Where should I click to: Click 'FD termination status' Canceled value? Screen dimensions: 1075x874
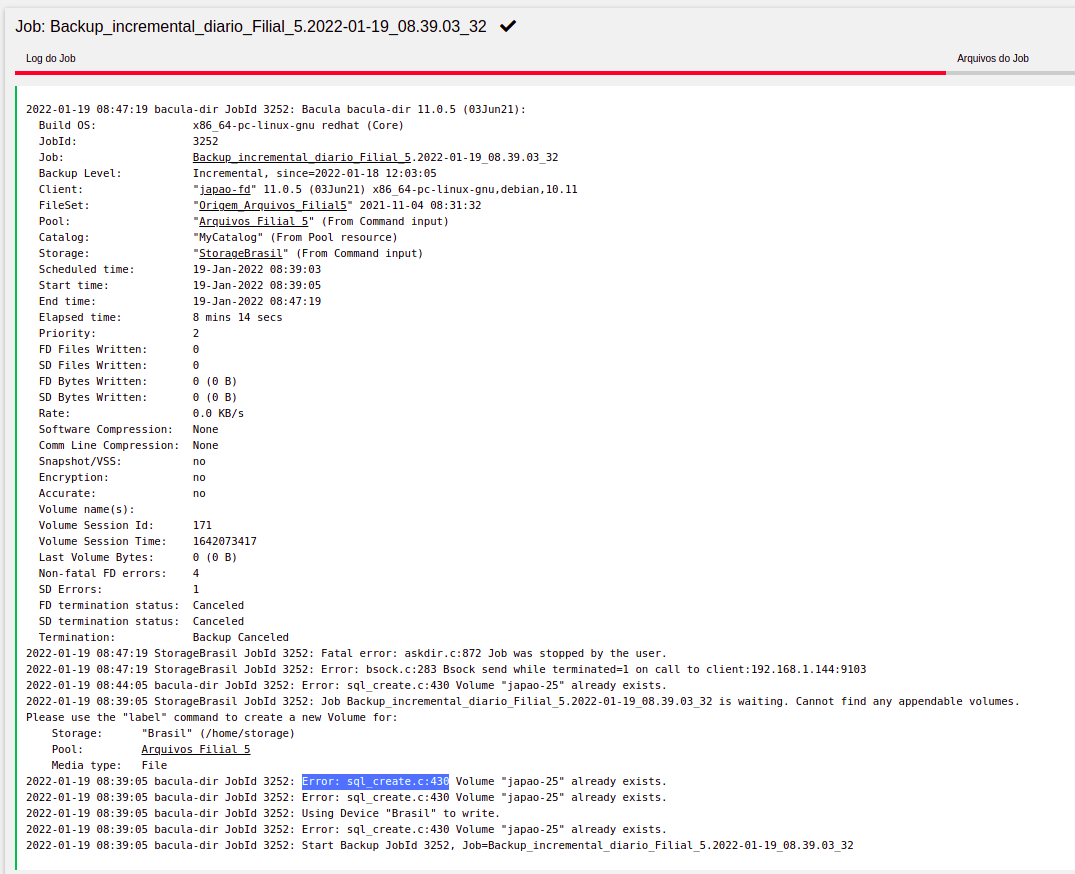218,605
